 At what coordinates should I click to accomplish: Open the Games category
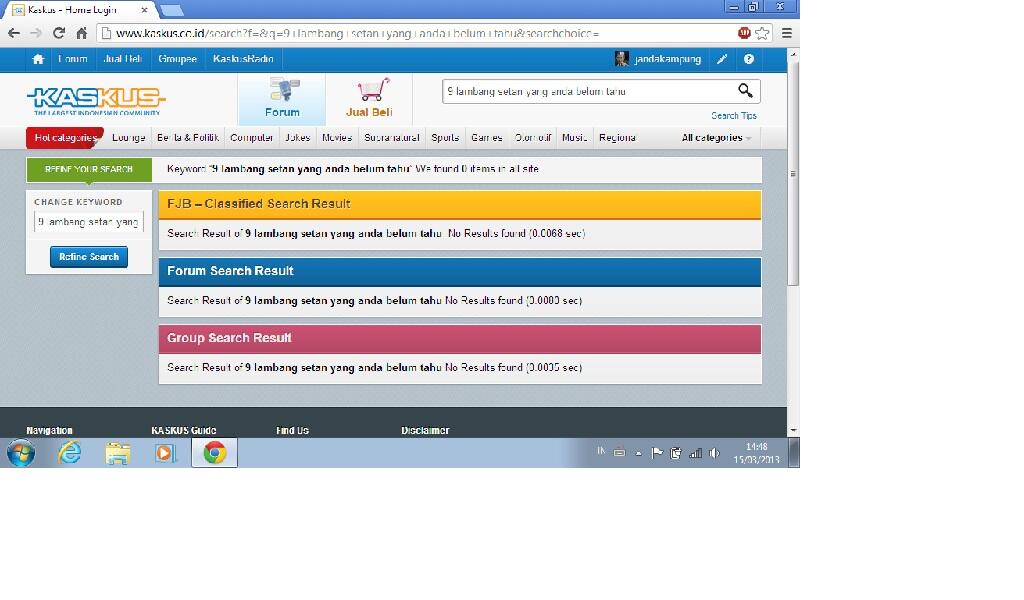tap(487, 138)
